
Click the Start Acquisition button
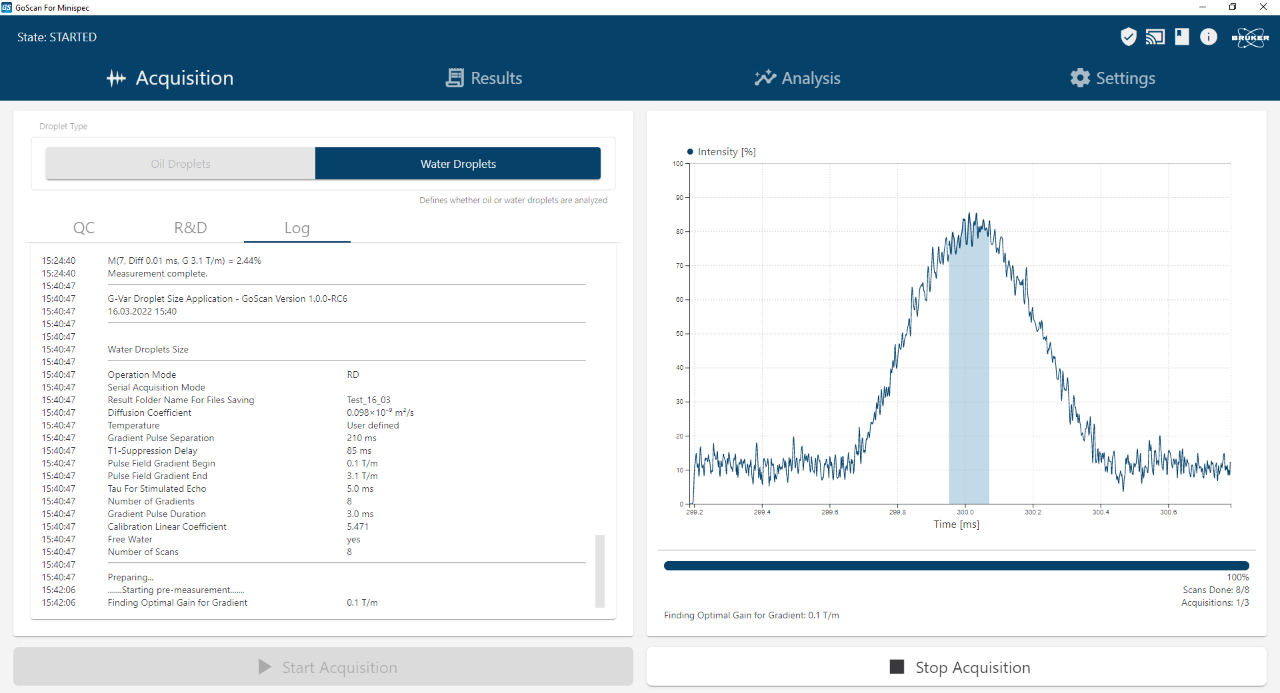[323, 667]
